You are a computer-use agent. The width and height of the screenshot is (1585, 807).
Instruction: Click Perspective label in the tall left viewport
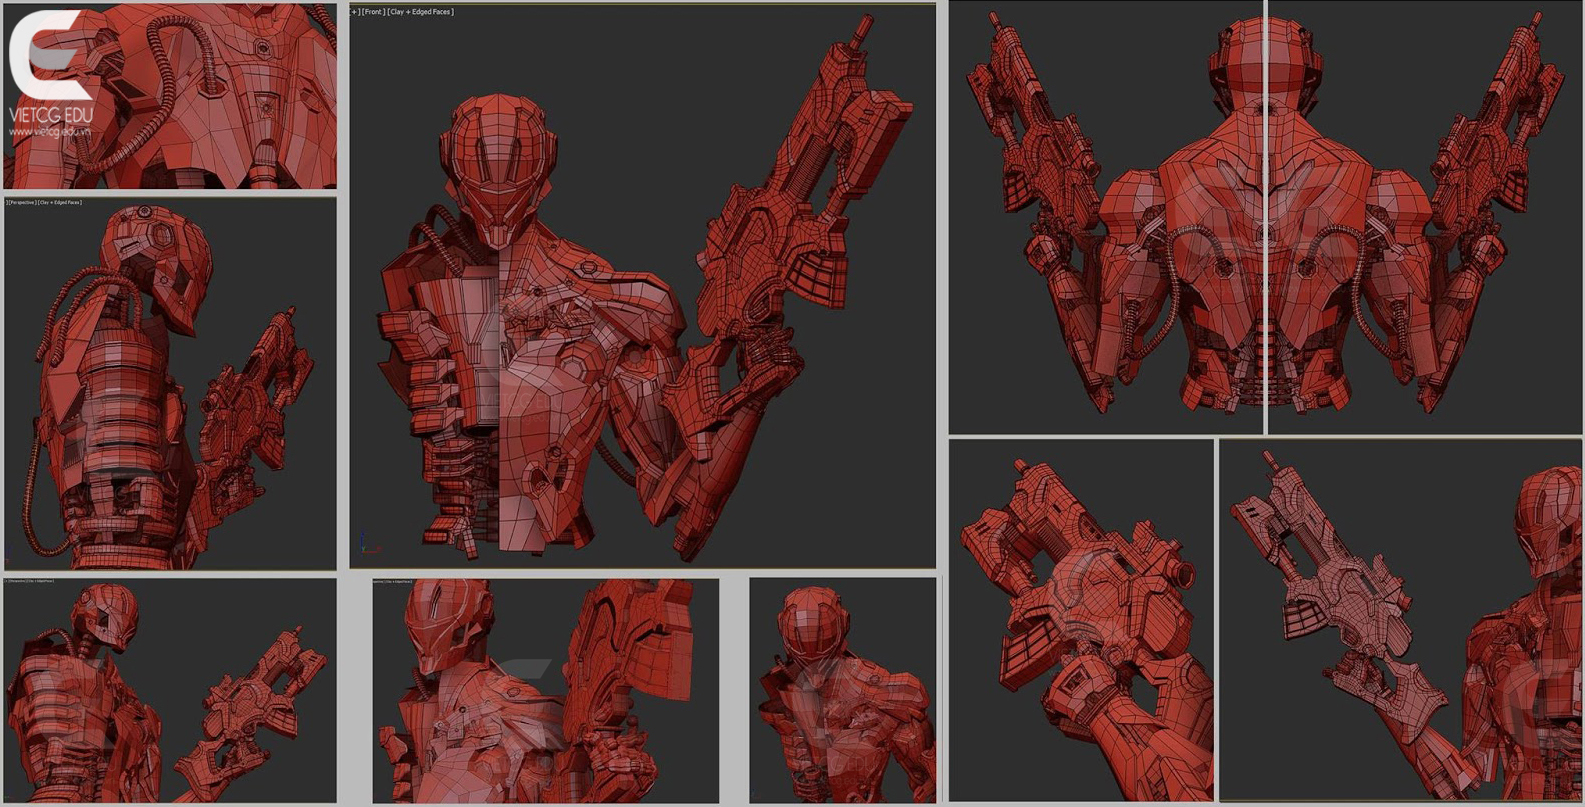[21, 202]
